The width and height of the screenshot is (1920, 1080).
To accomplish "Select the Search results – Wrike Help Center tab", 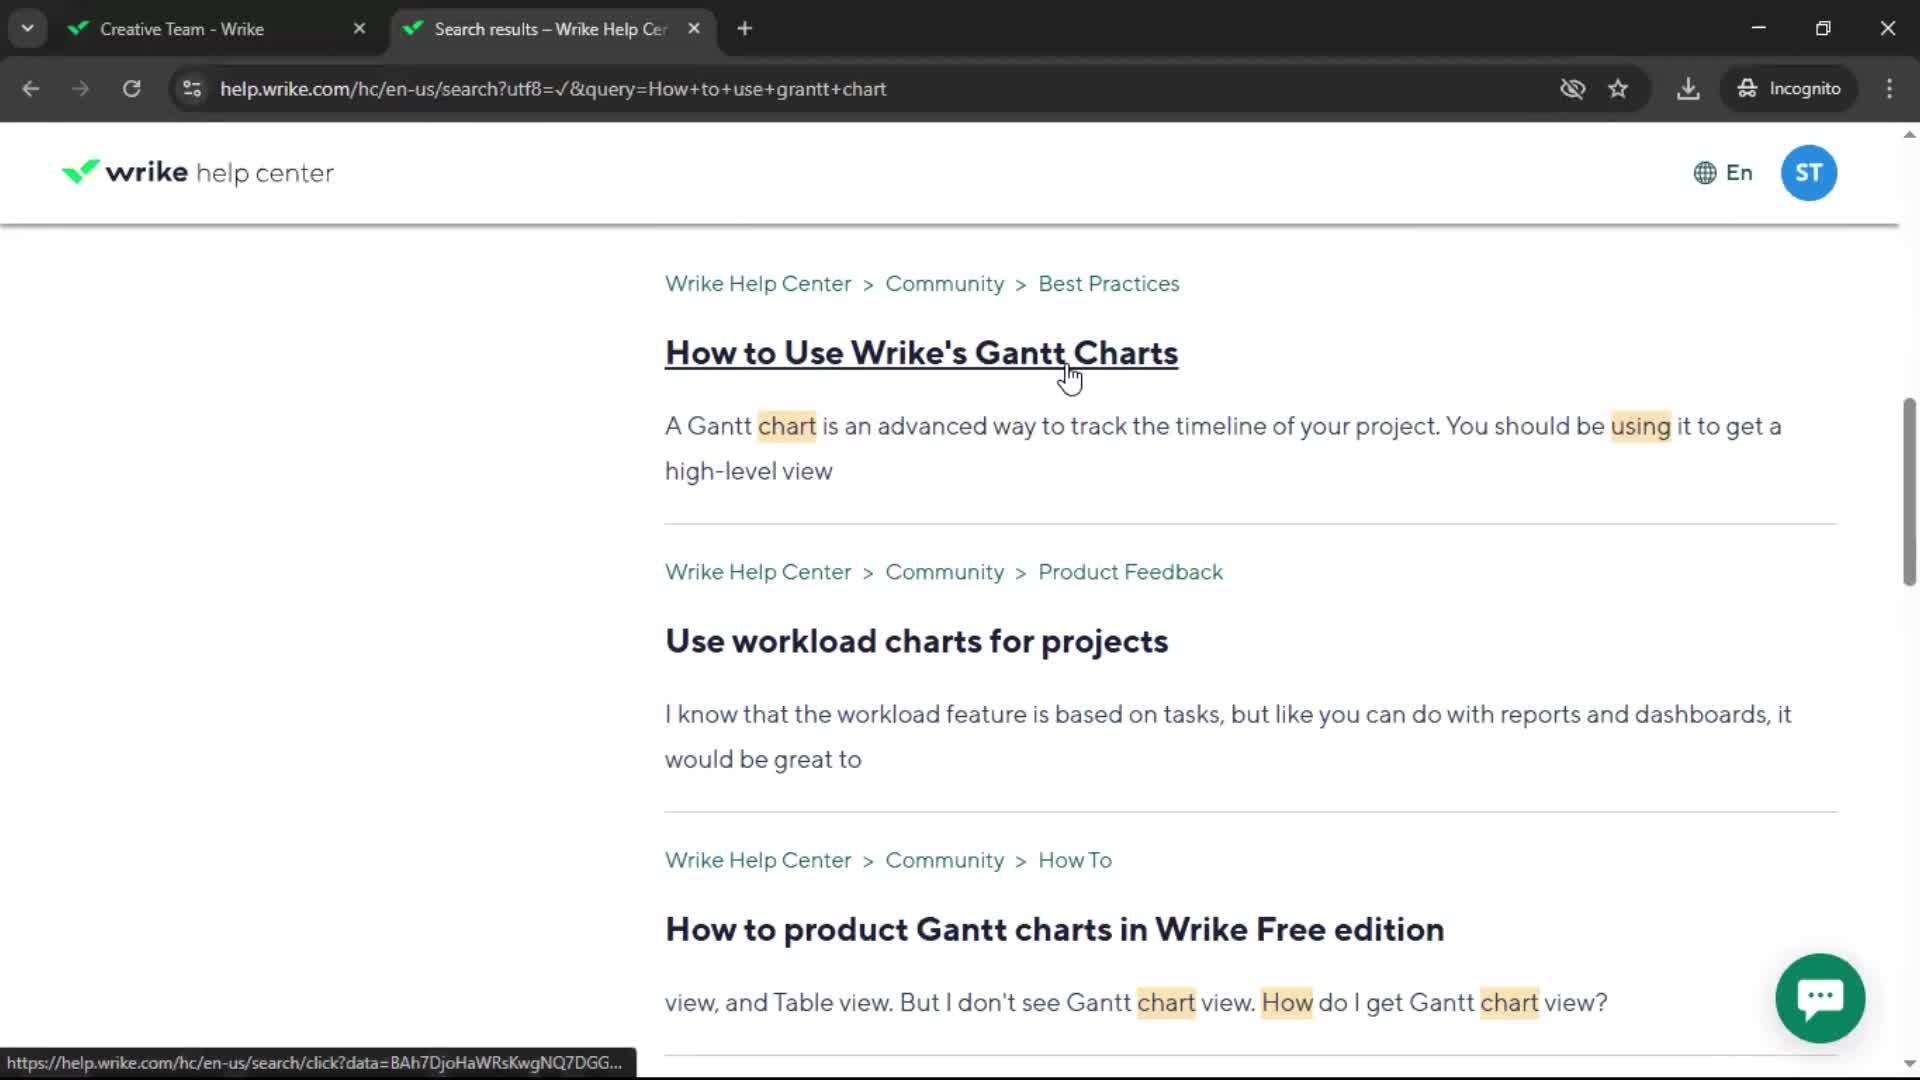I will click(x=552, y=29).
